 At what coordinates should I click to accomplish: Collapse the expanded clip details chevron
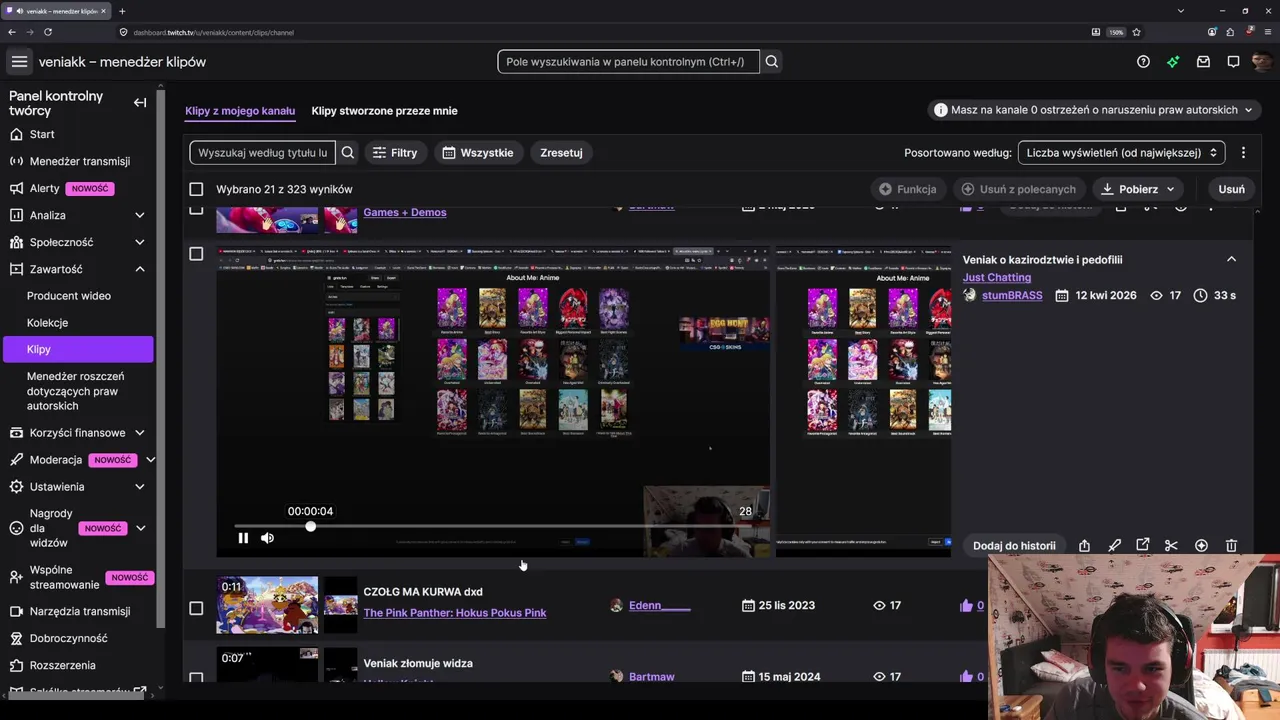pos(1231,260)
